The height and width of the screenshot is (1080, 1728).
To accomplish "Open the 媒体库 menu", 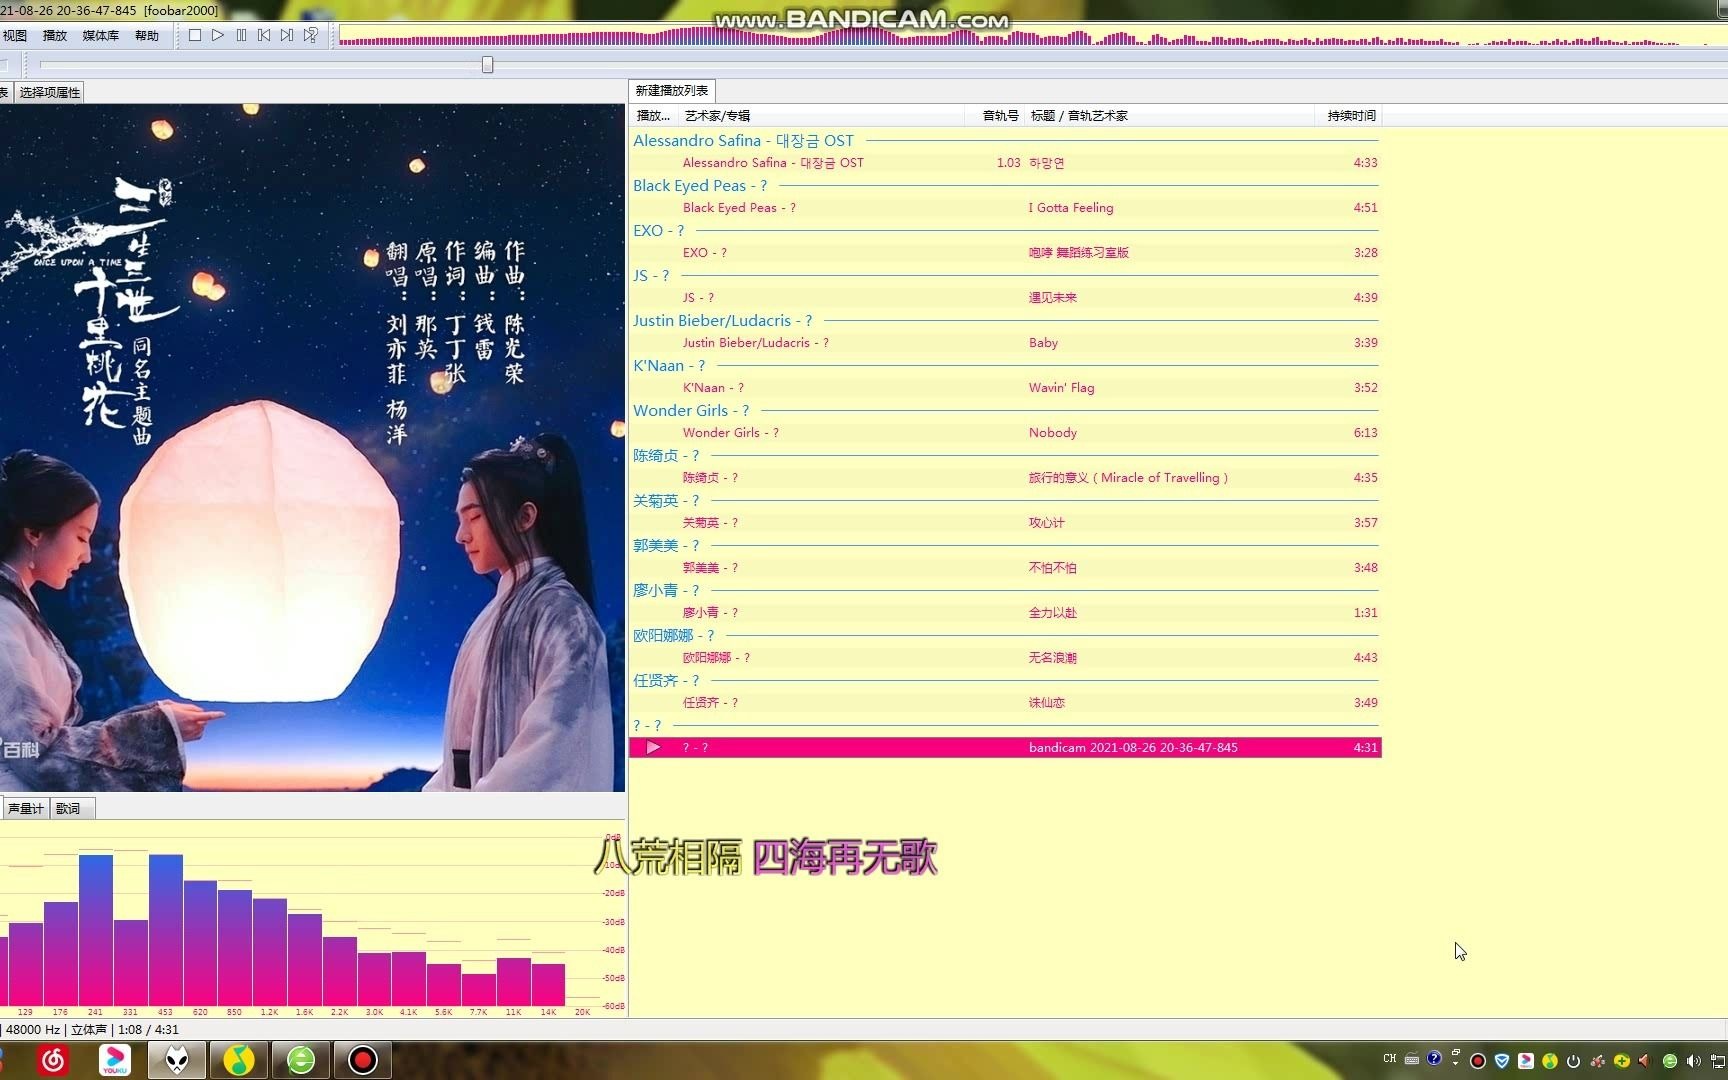I will 100,35.
